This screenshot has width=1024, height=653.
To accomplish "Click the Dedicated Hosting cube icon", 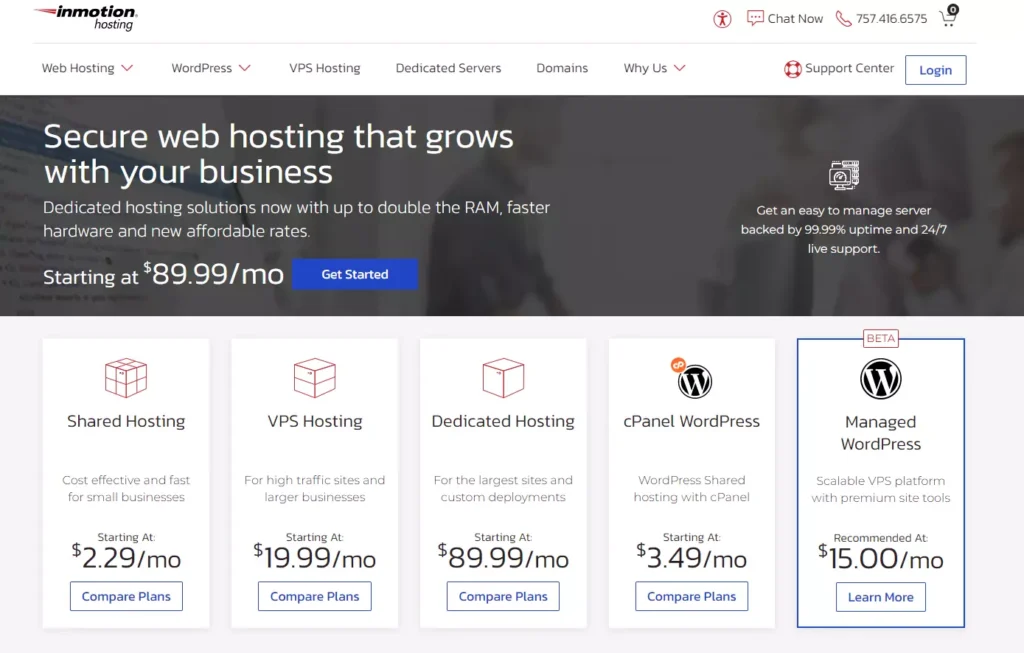I will click(x=503, y=377).
